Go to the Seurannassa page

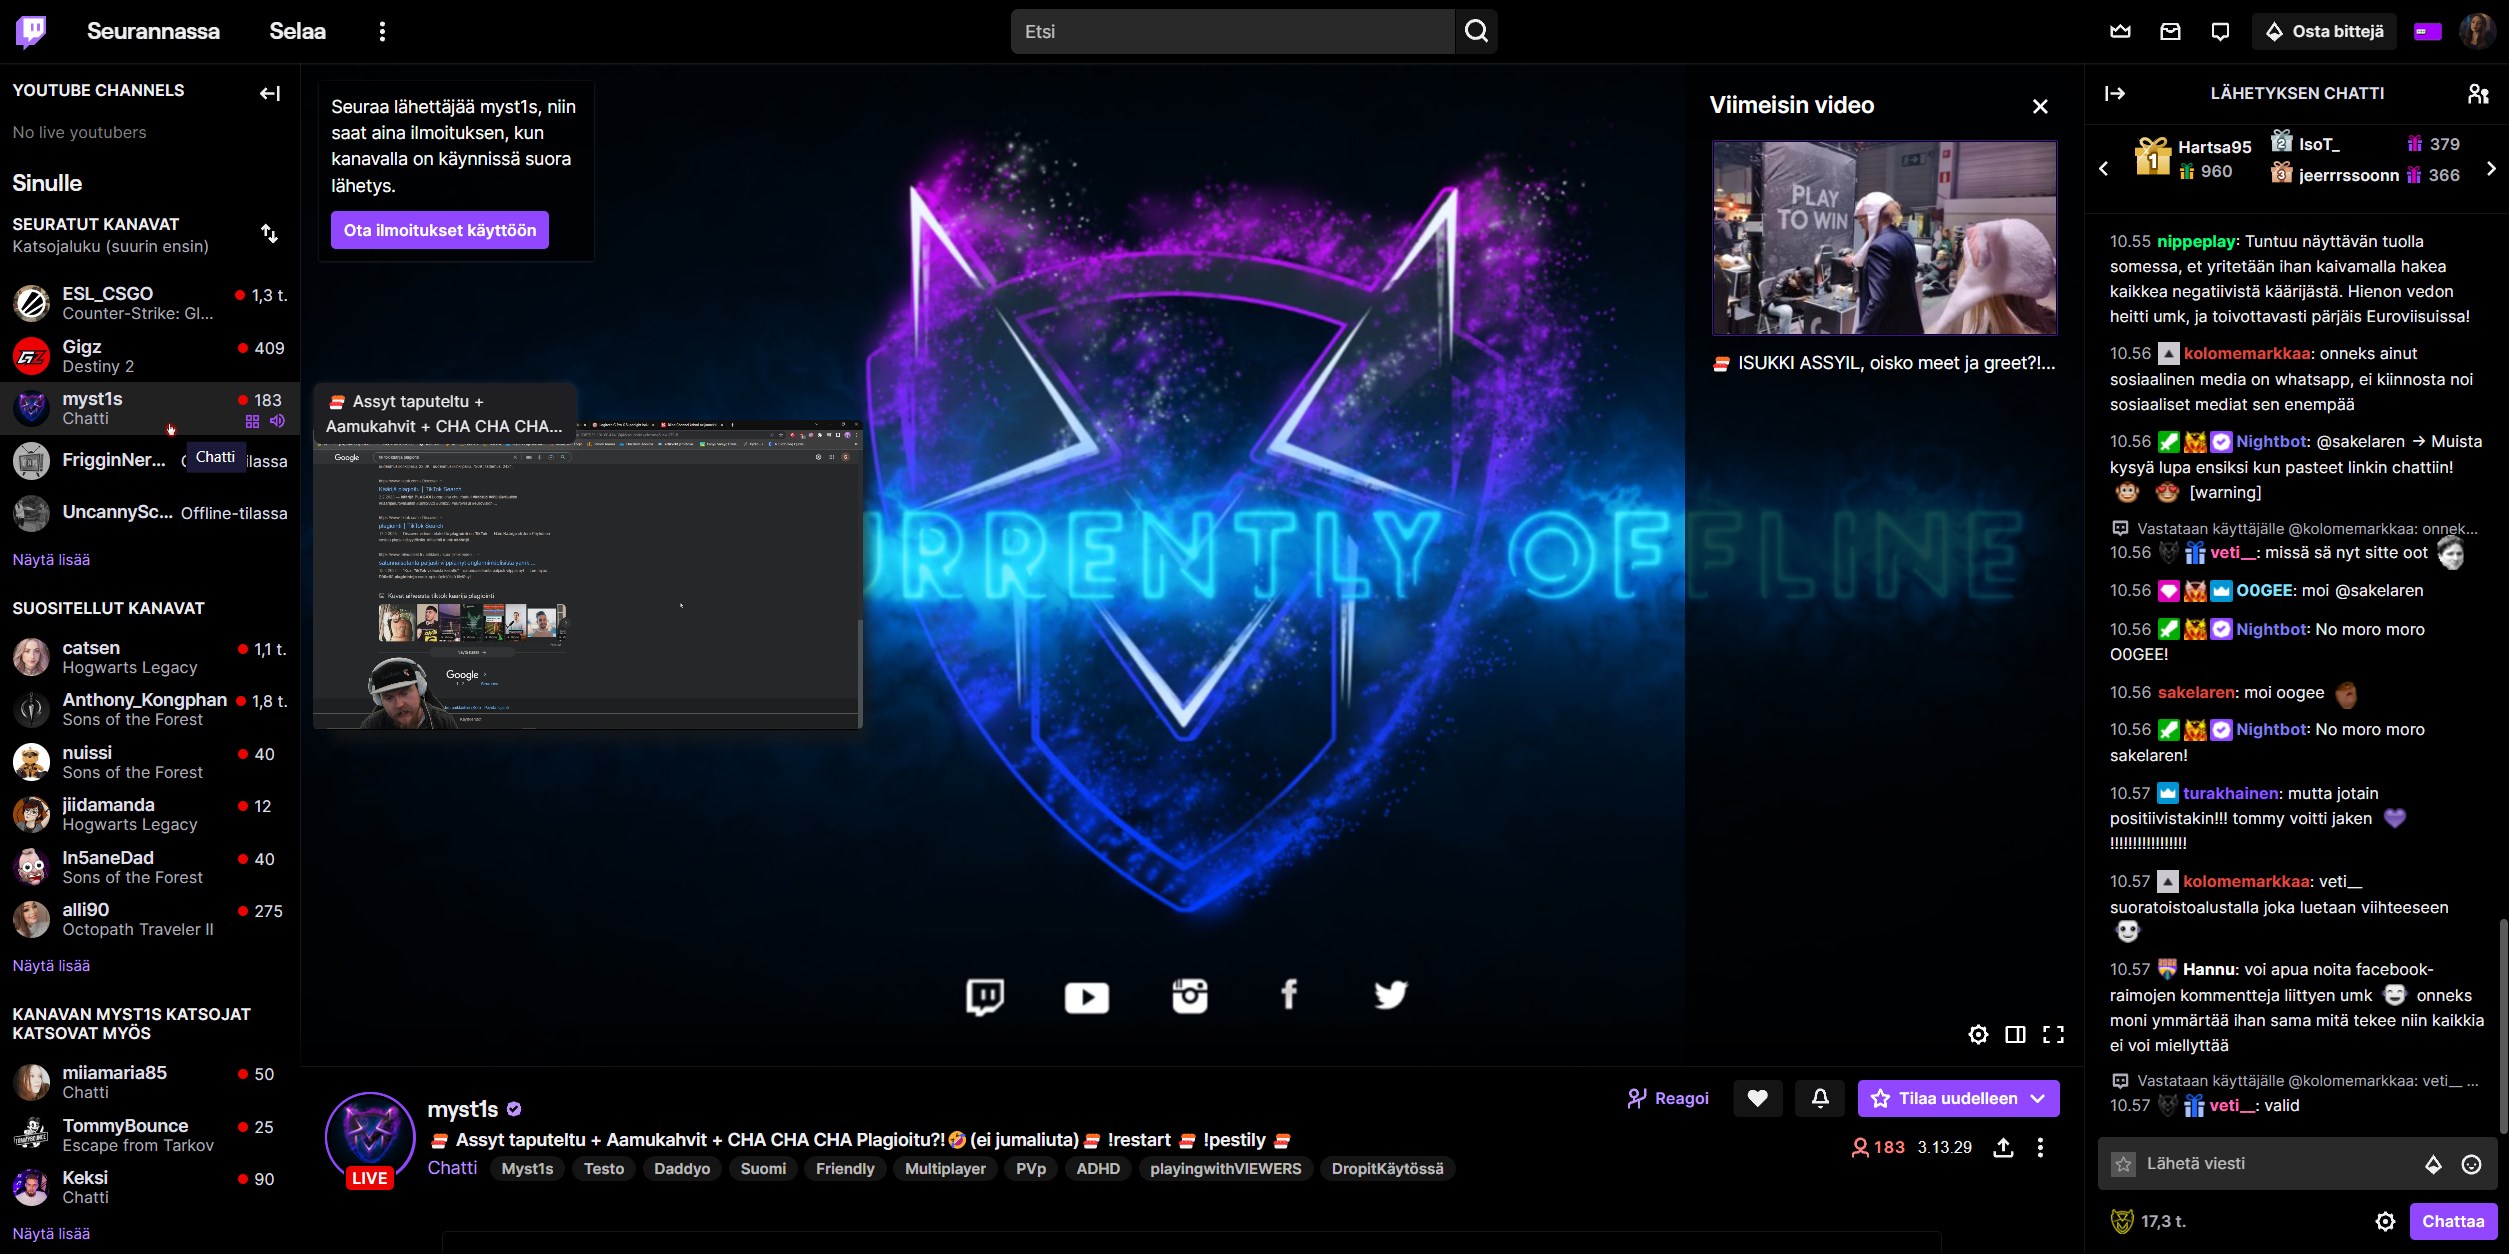154,31
